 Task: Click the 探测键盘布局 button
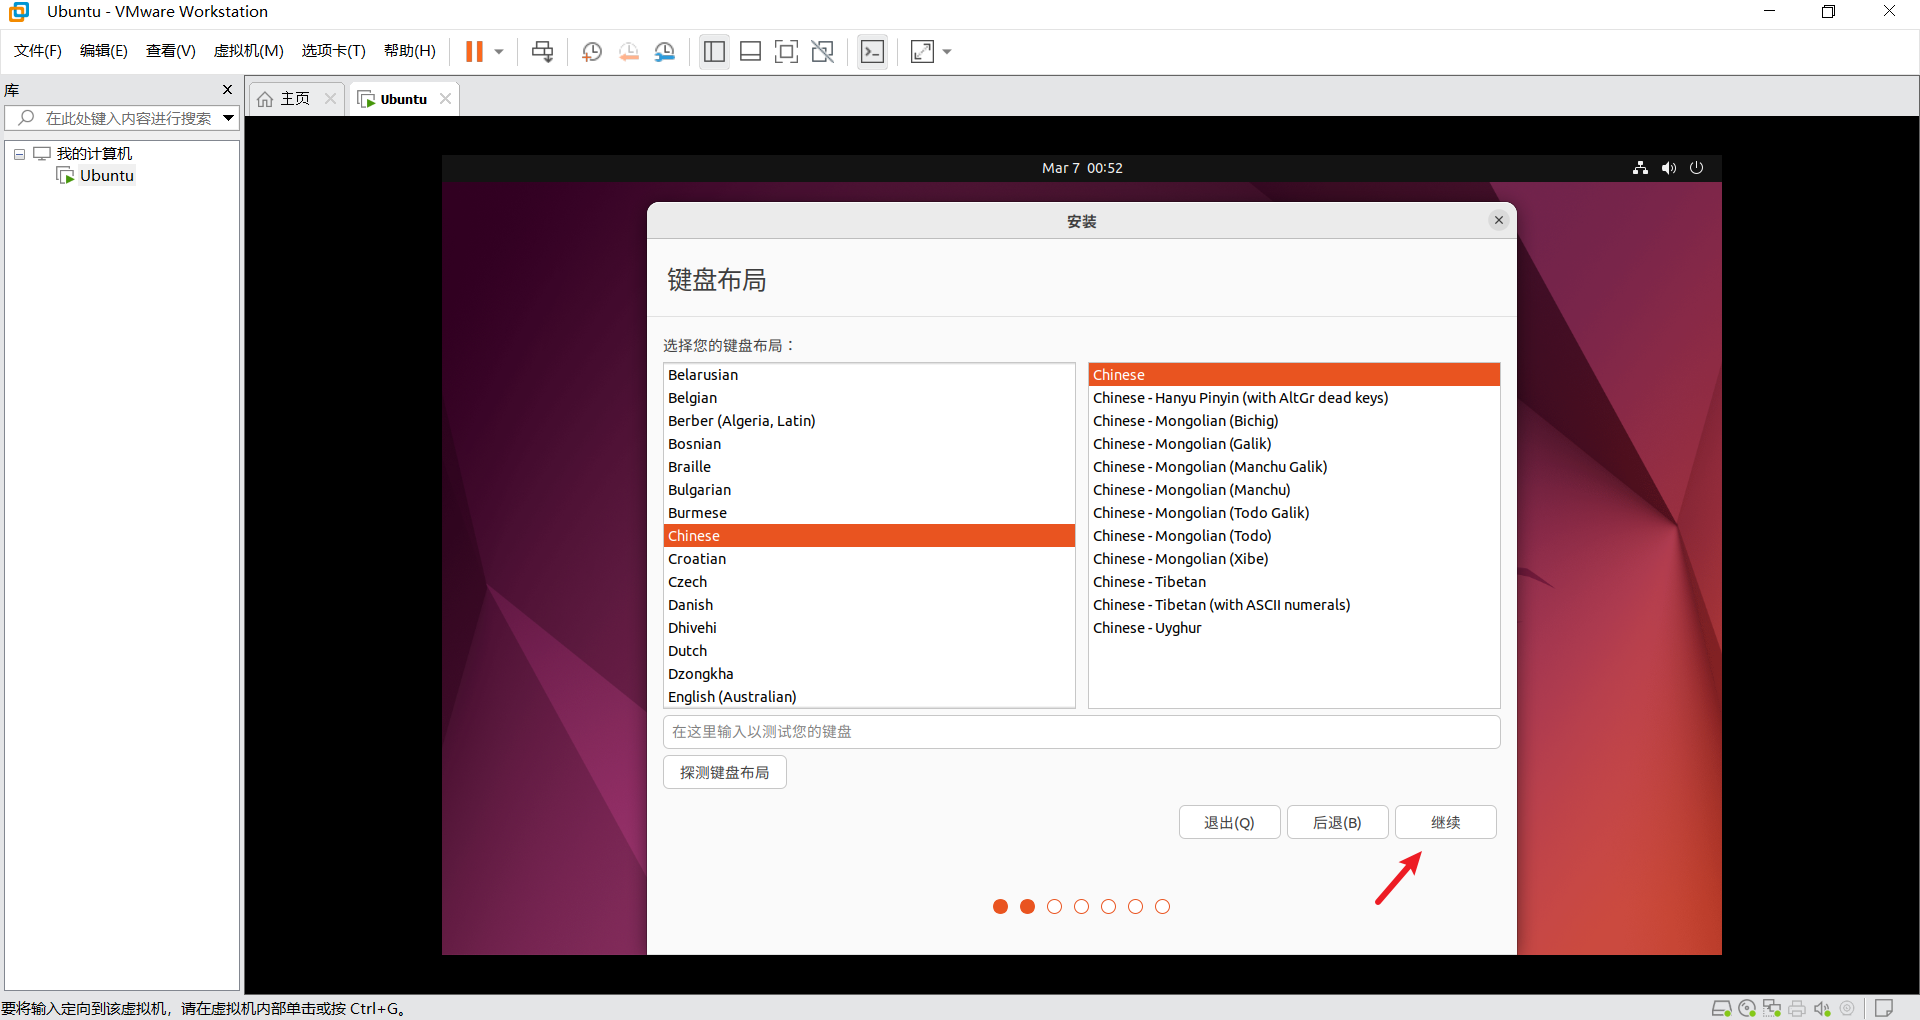pyautogui.click(x=724, y=772)
